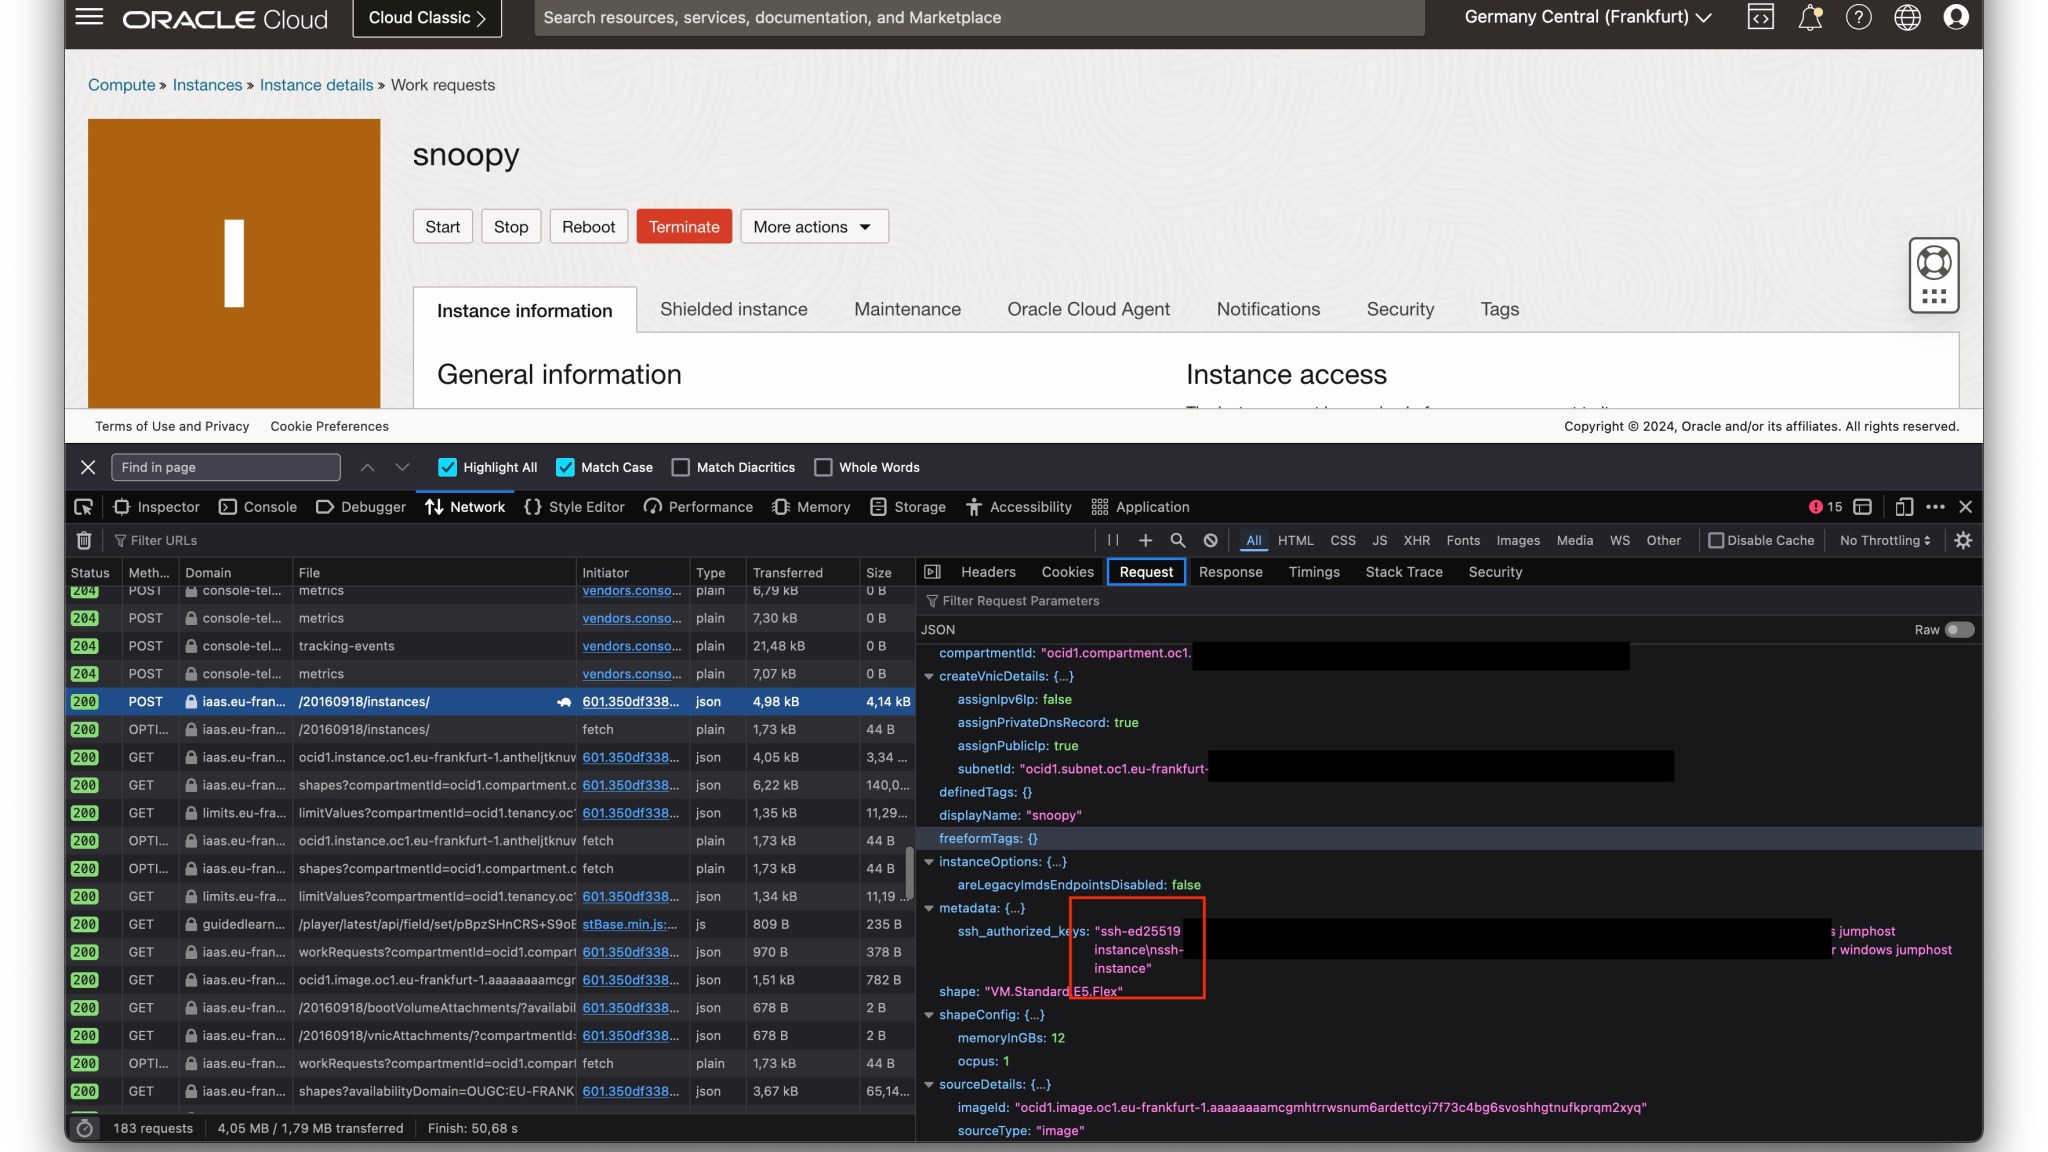Select the tracking-events request row
The width and height of the screenshot is (2048, 1152).
pos(490,646)
